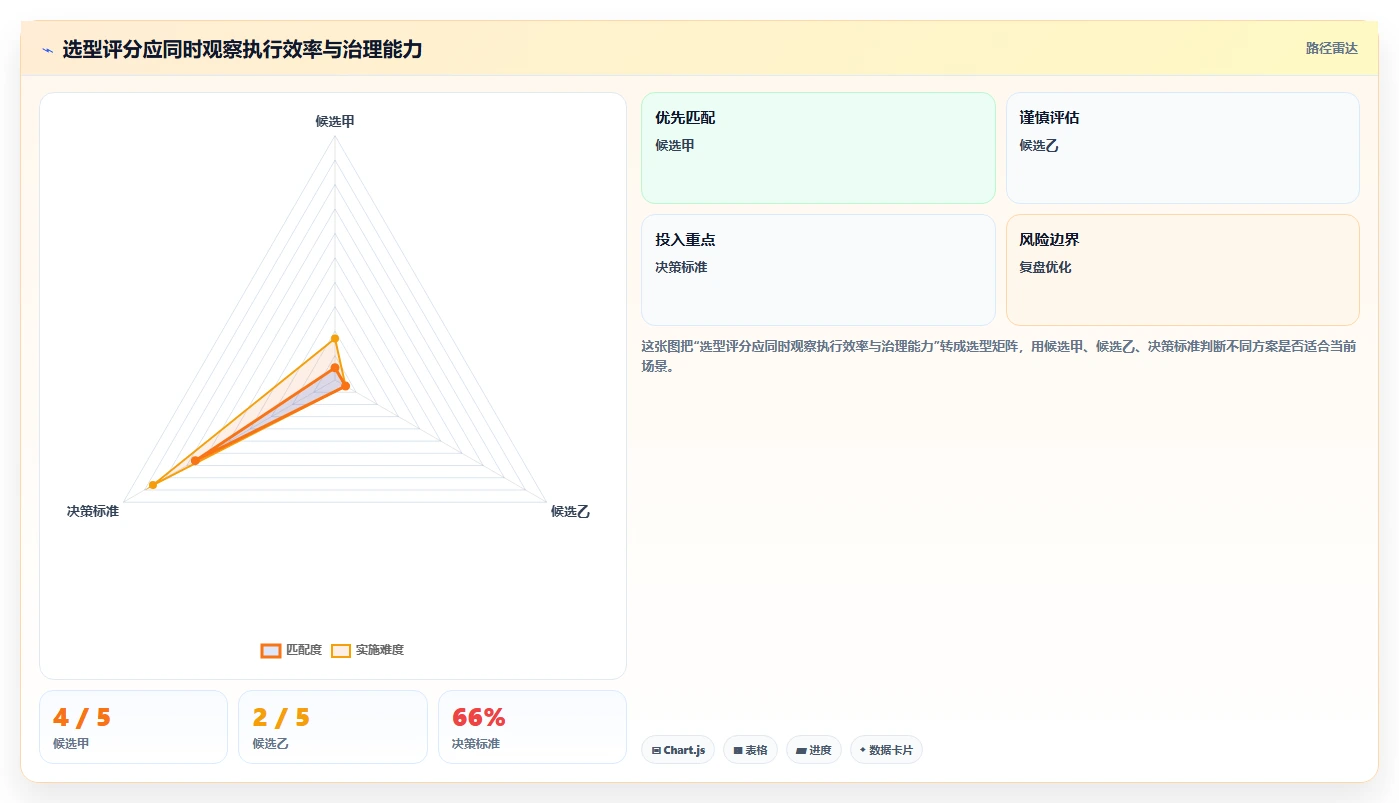Click the 数据卡片 tag

(886, 750)
